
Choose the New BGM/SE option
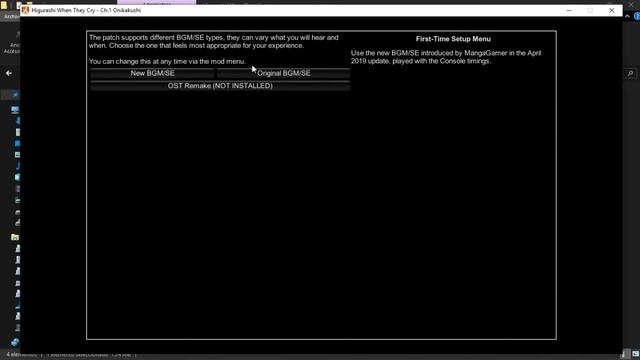tap(152, 73)
